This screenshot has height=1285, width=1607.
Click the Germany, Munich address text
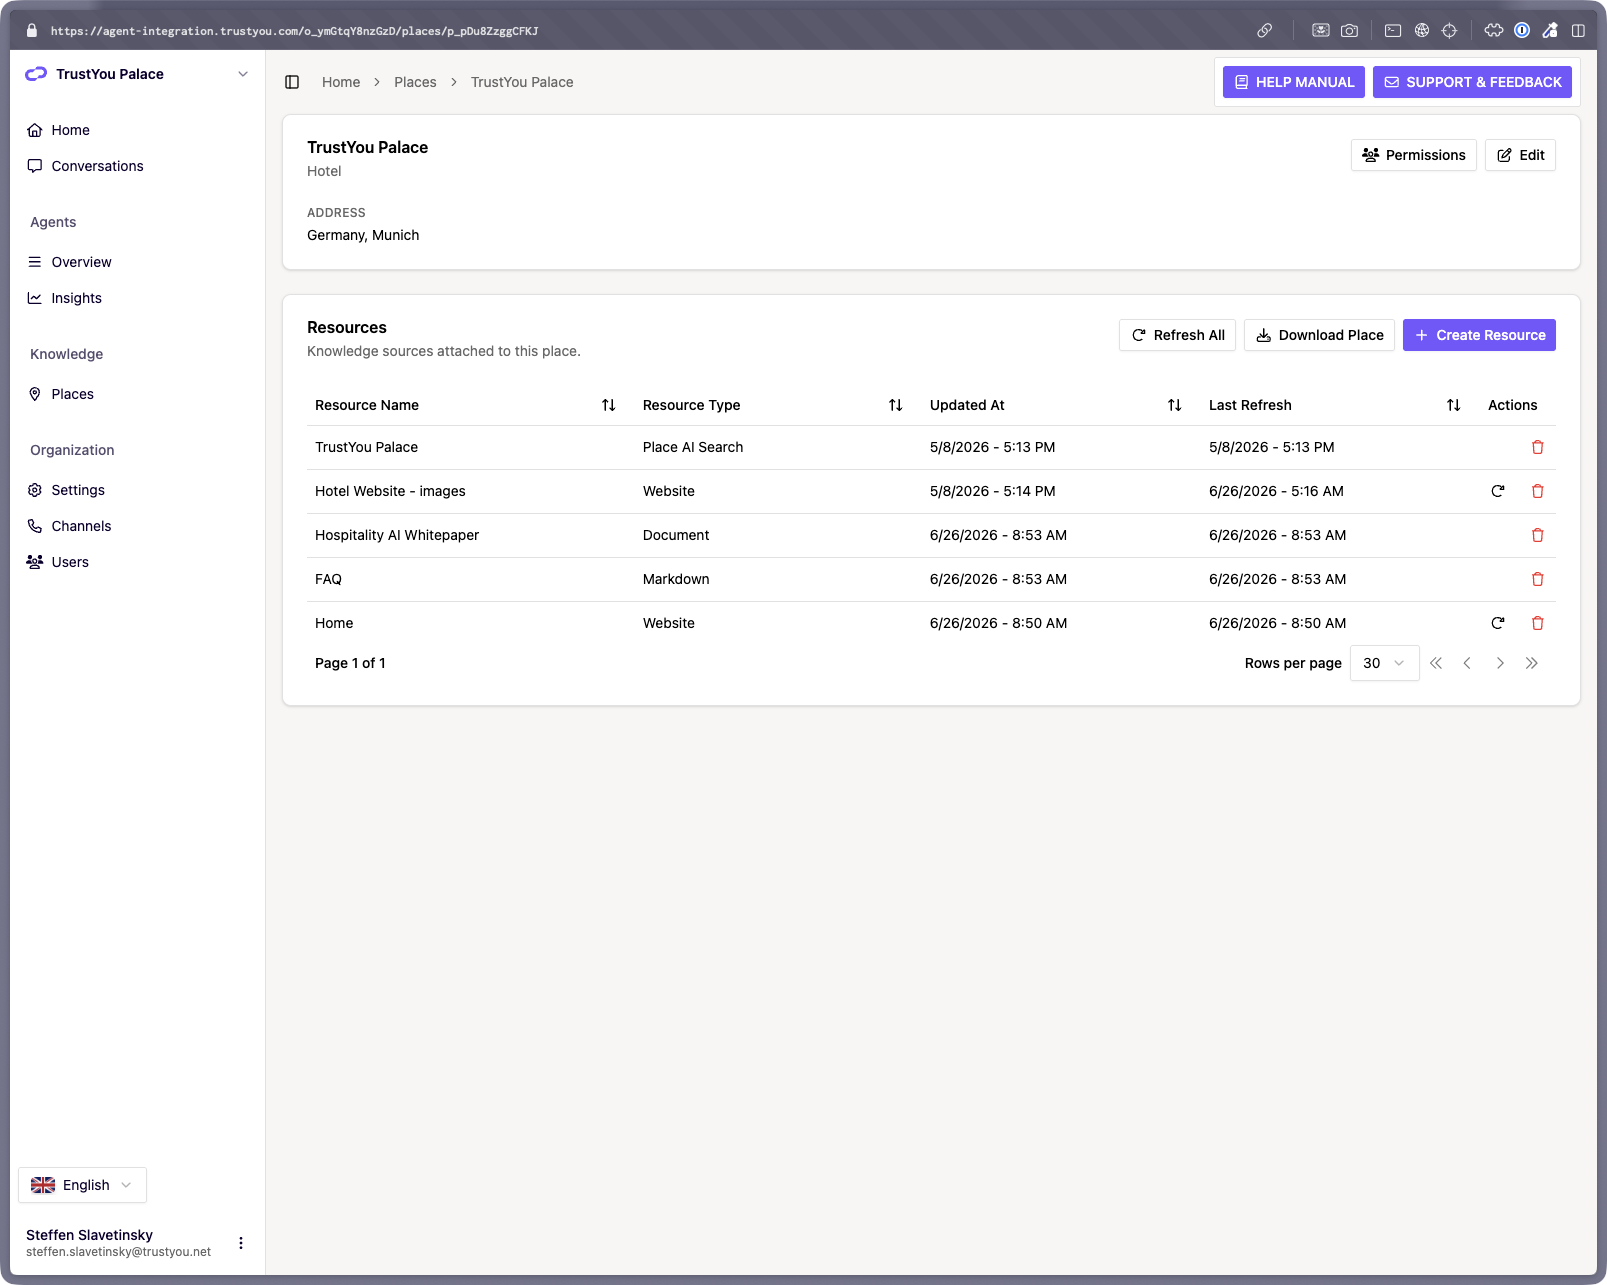click(363, 235)
